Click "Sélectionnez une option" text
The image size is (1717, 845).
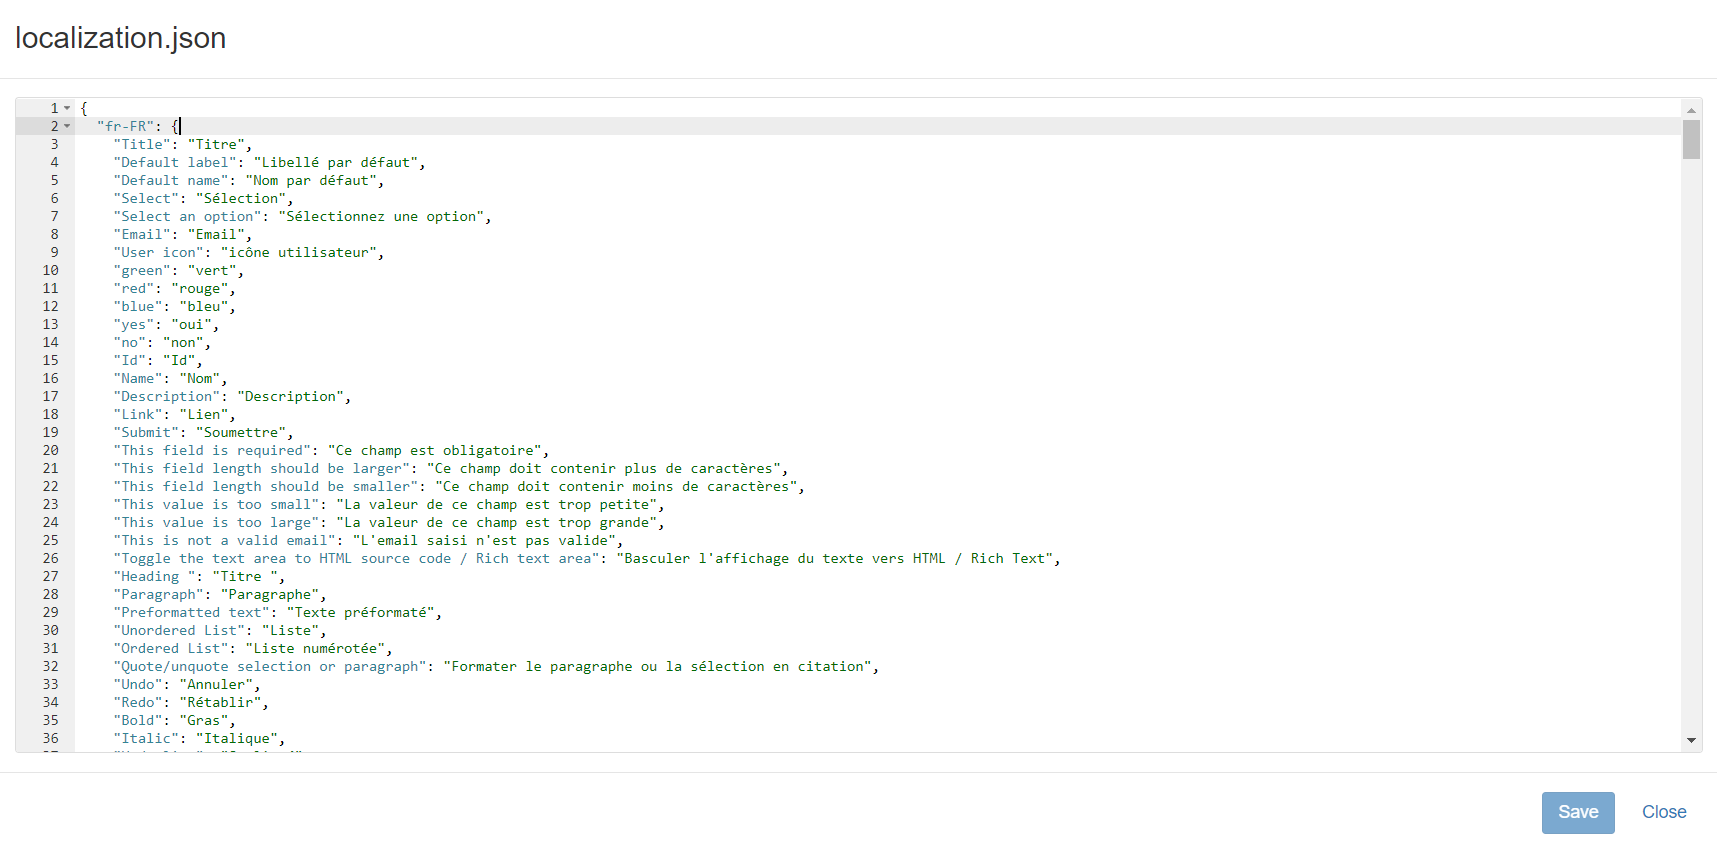[x=381, y=216]
